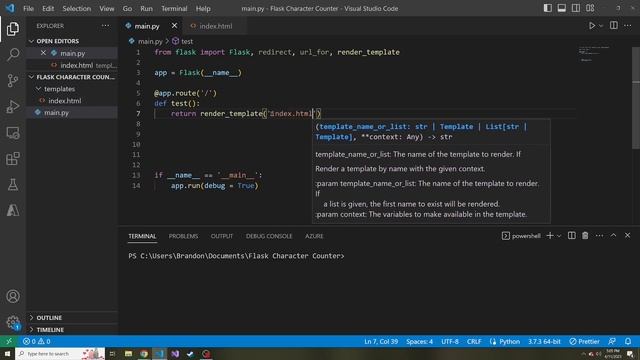Toggle secondary side bar layout icon

(576, 8)
